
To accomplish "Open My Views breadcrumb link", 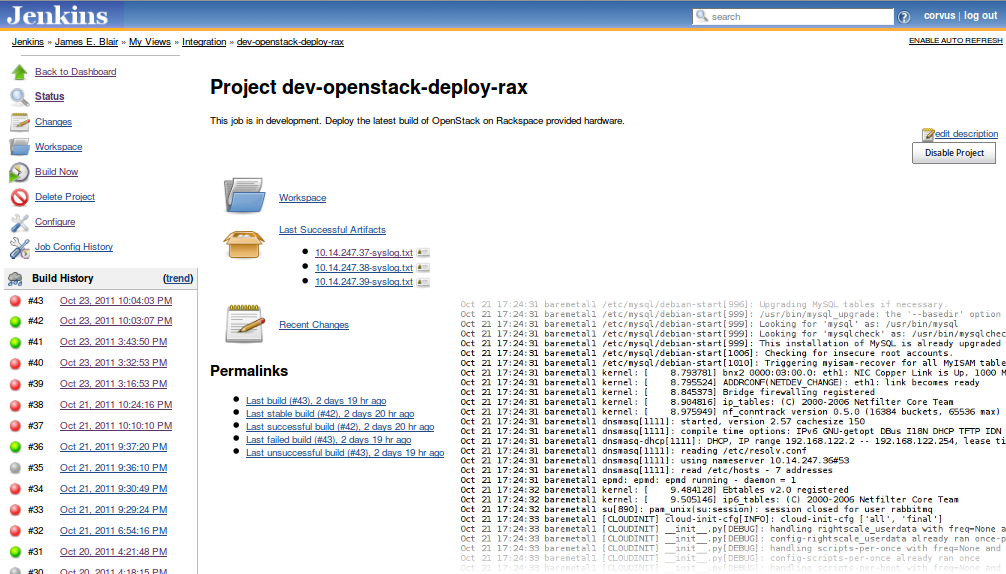I will [x=149, y=42].
